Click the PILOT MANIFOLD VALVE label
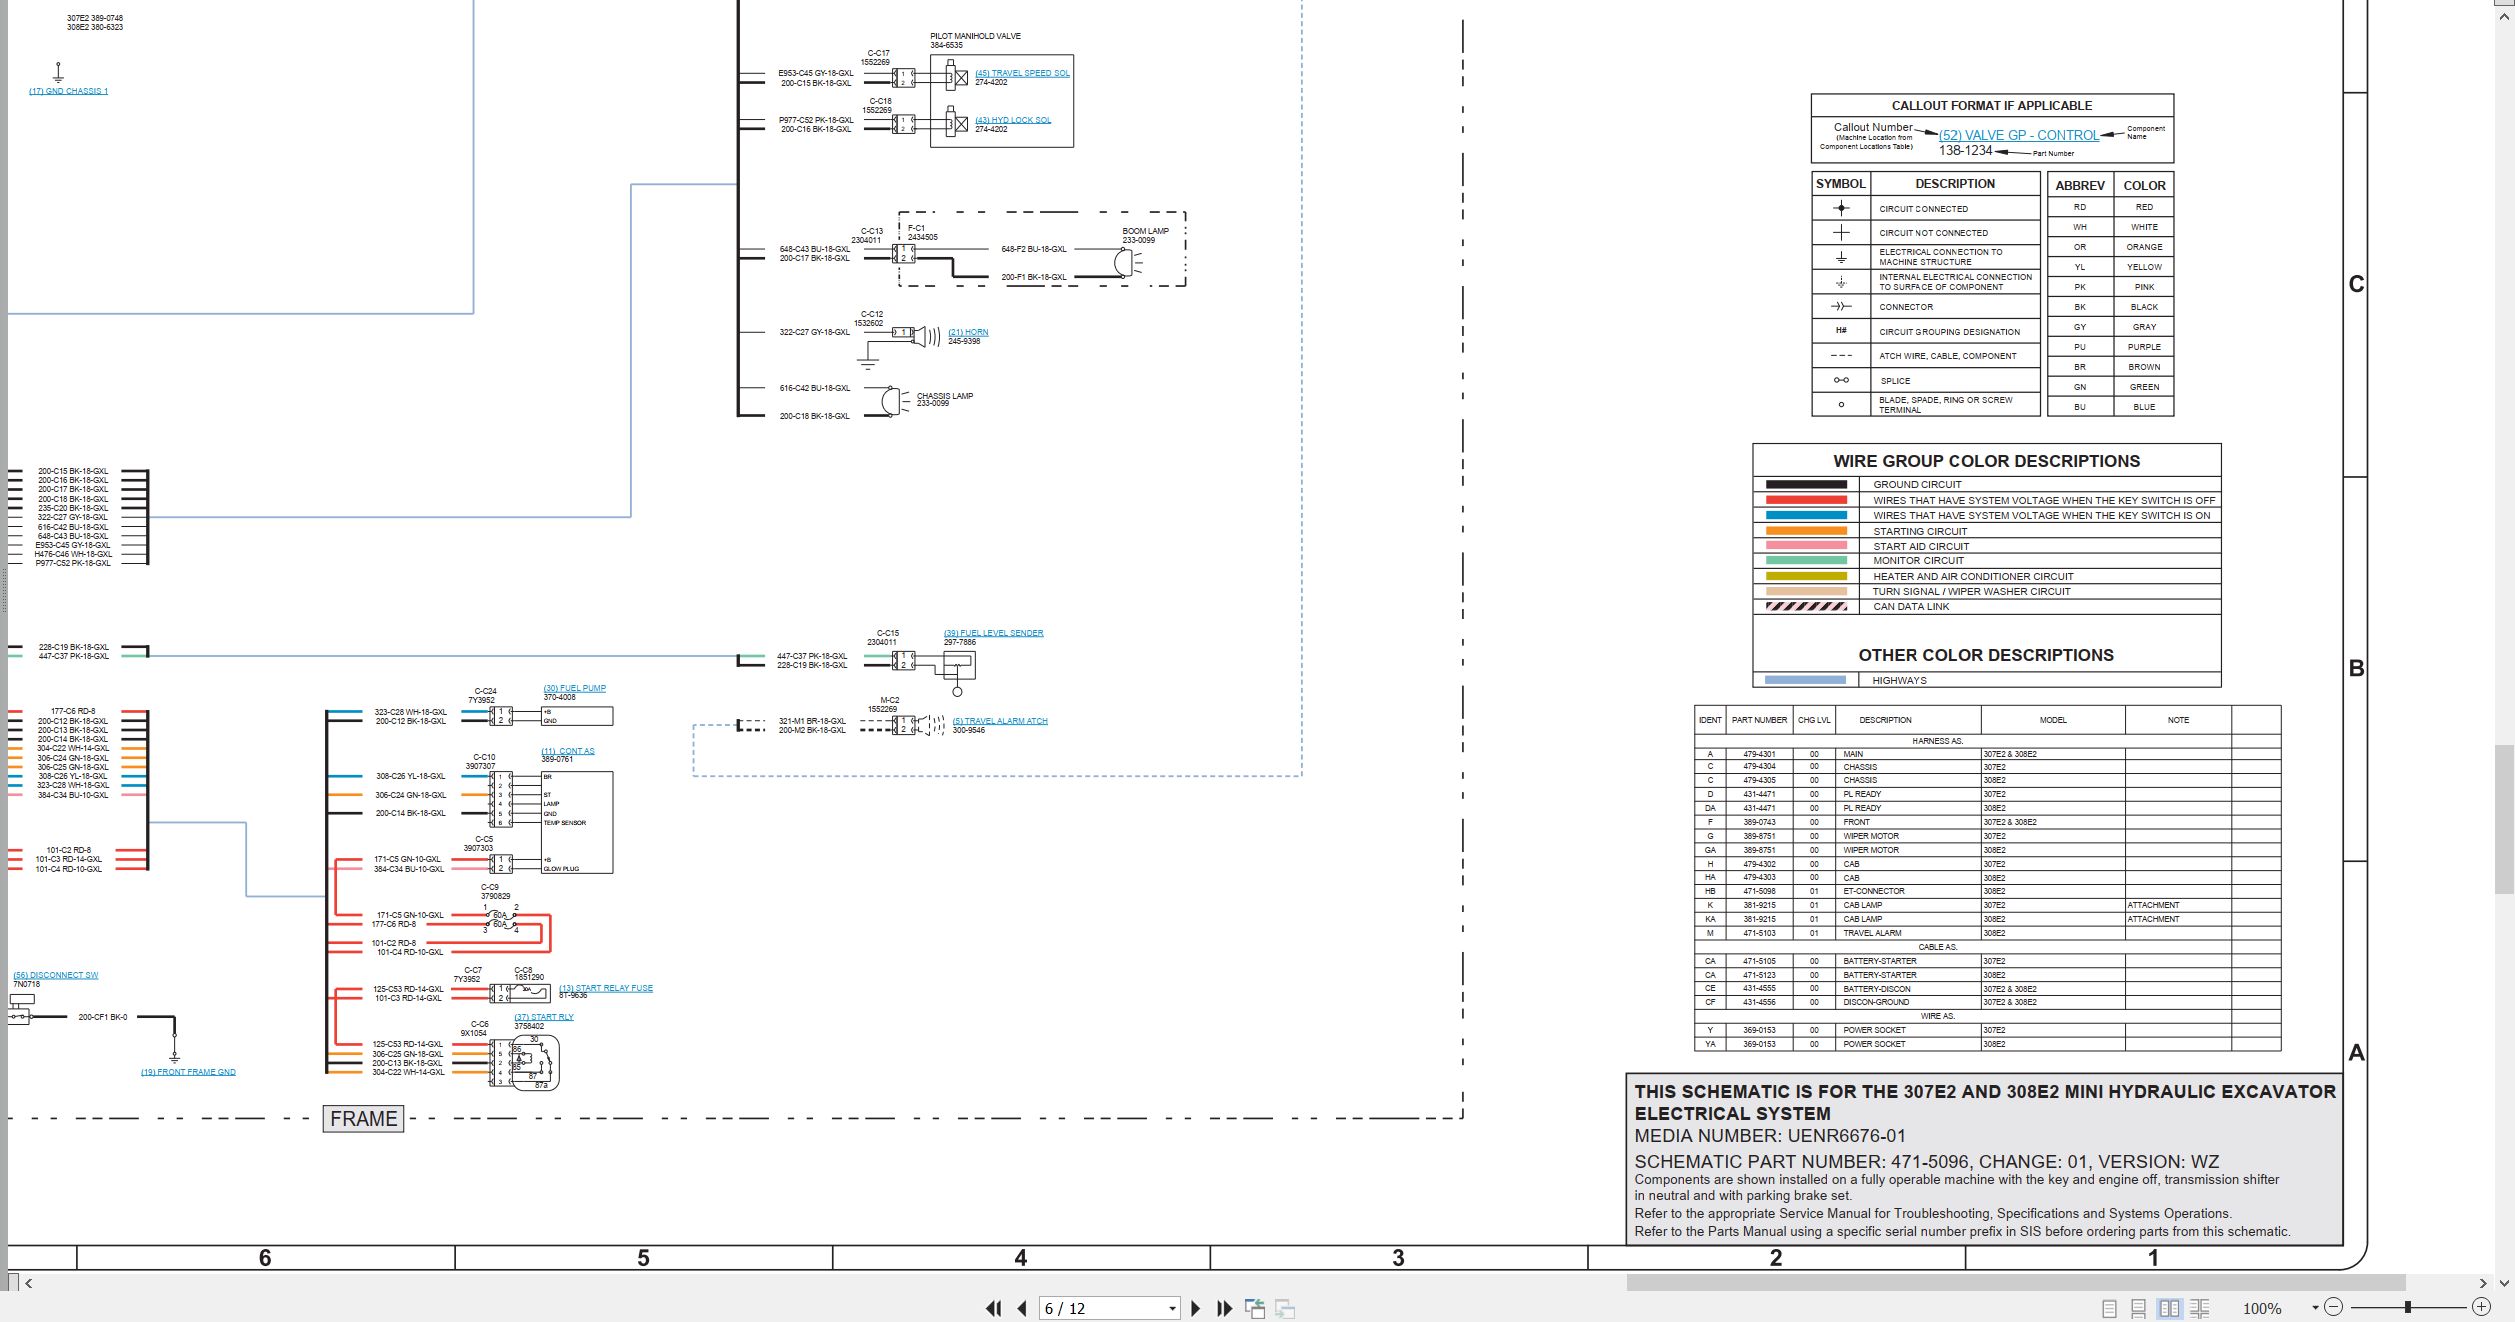 pyautogui.click(x=975, y=36)
